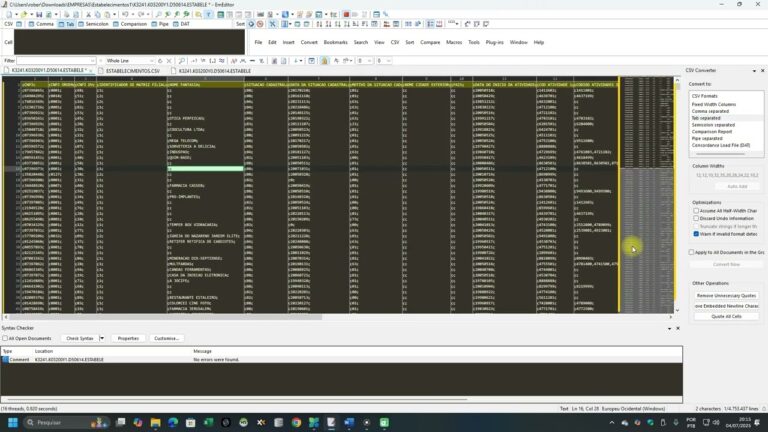The width and height of the screenshot is (768, 432).
Task: Click the Remove Unnecessary Quotes button
Action: (726, 296)
